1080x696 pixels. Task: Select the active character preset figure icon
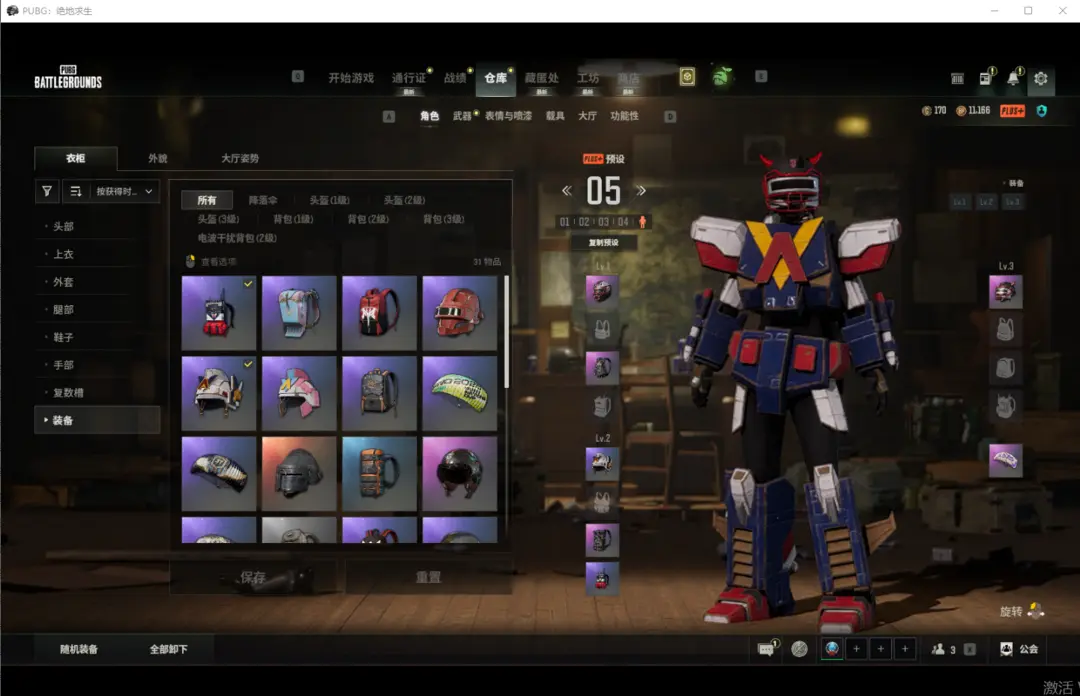click(x=642, y=222)
